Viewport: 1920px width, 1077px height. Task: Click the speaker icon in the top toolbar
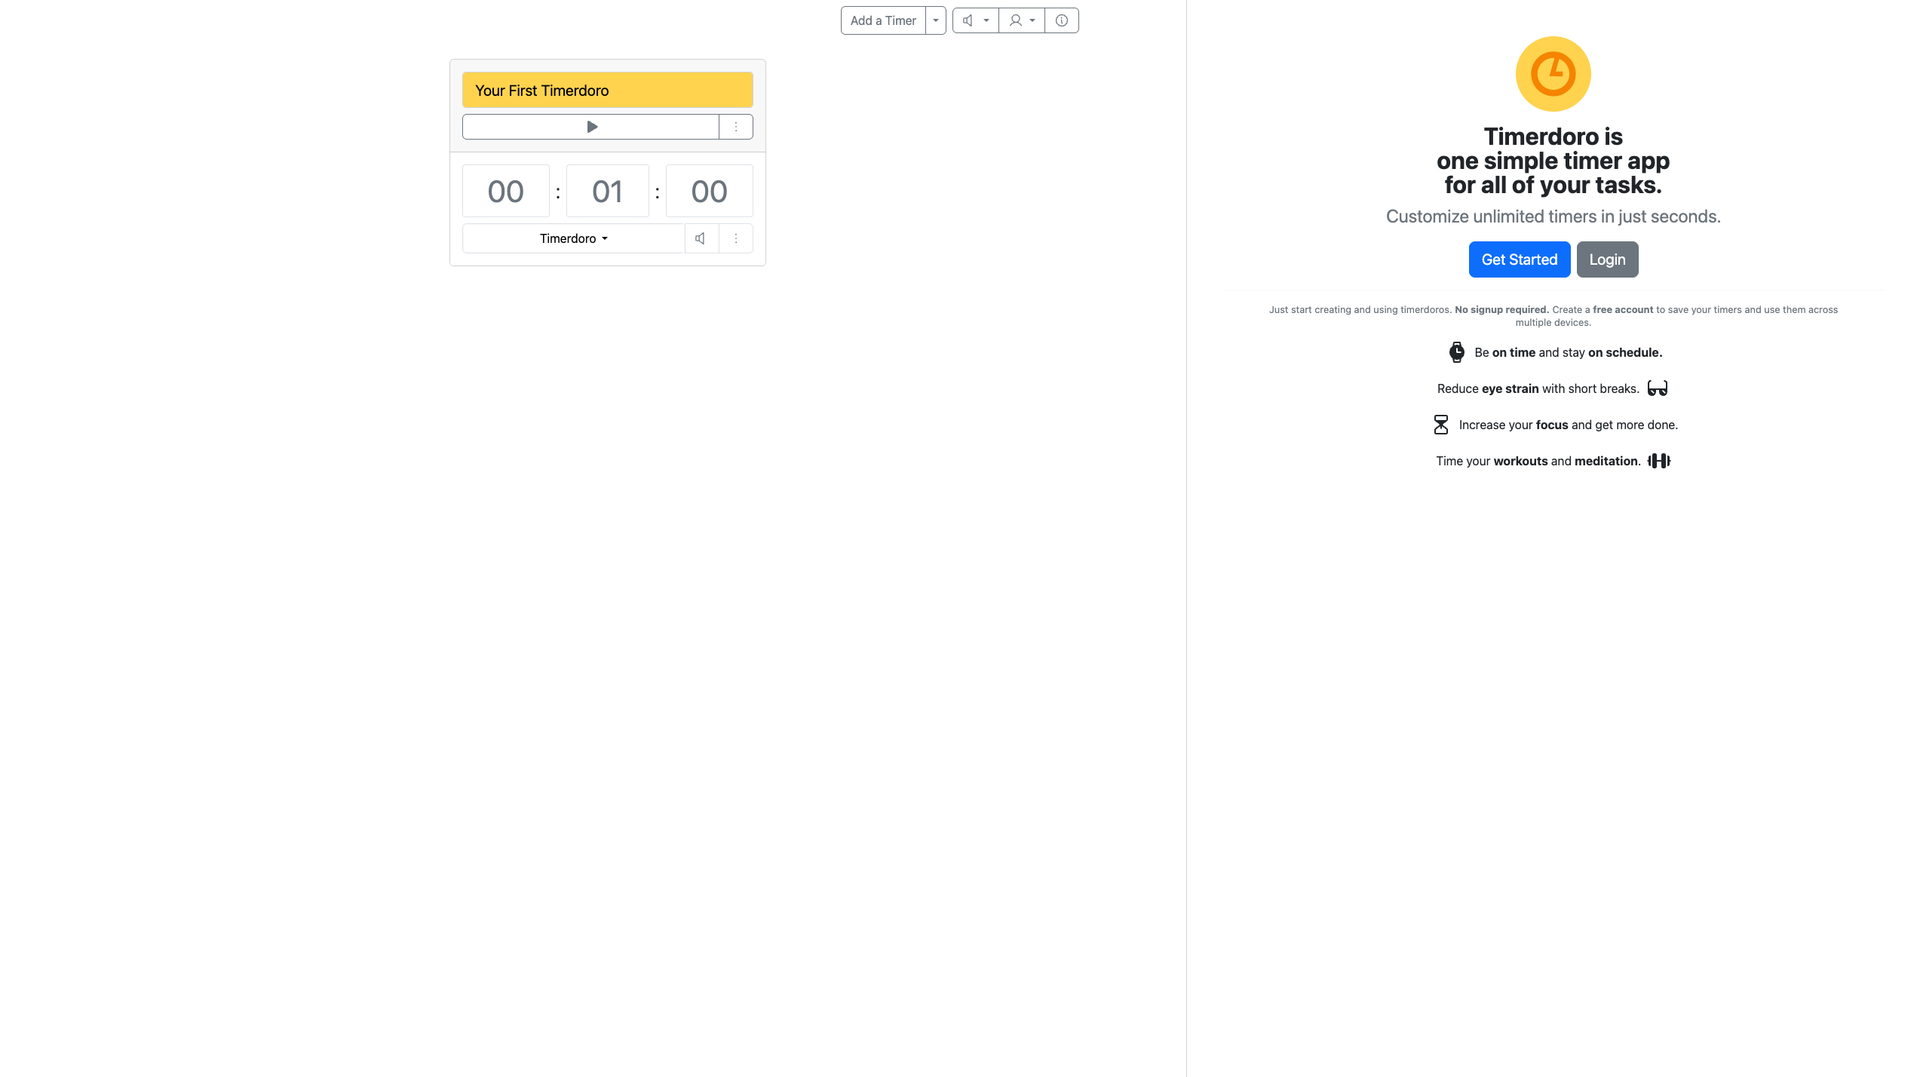[x=966, y=20]
